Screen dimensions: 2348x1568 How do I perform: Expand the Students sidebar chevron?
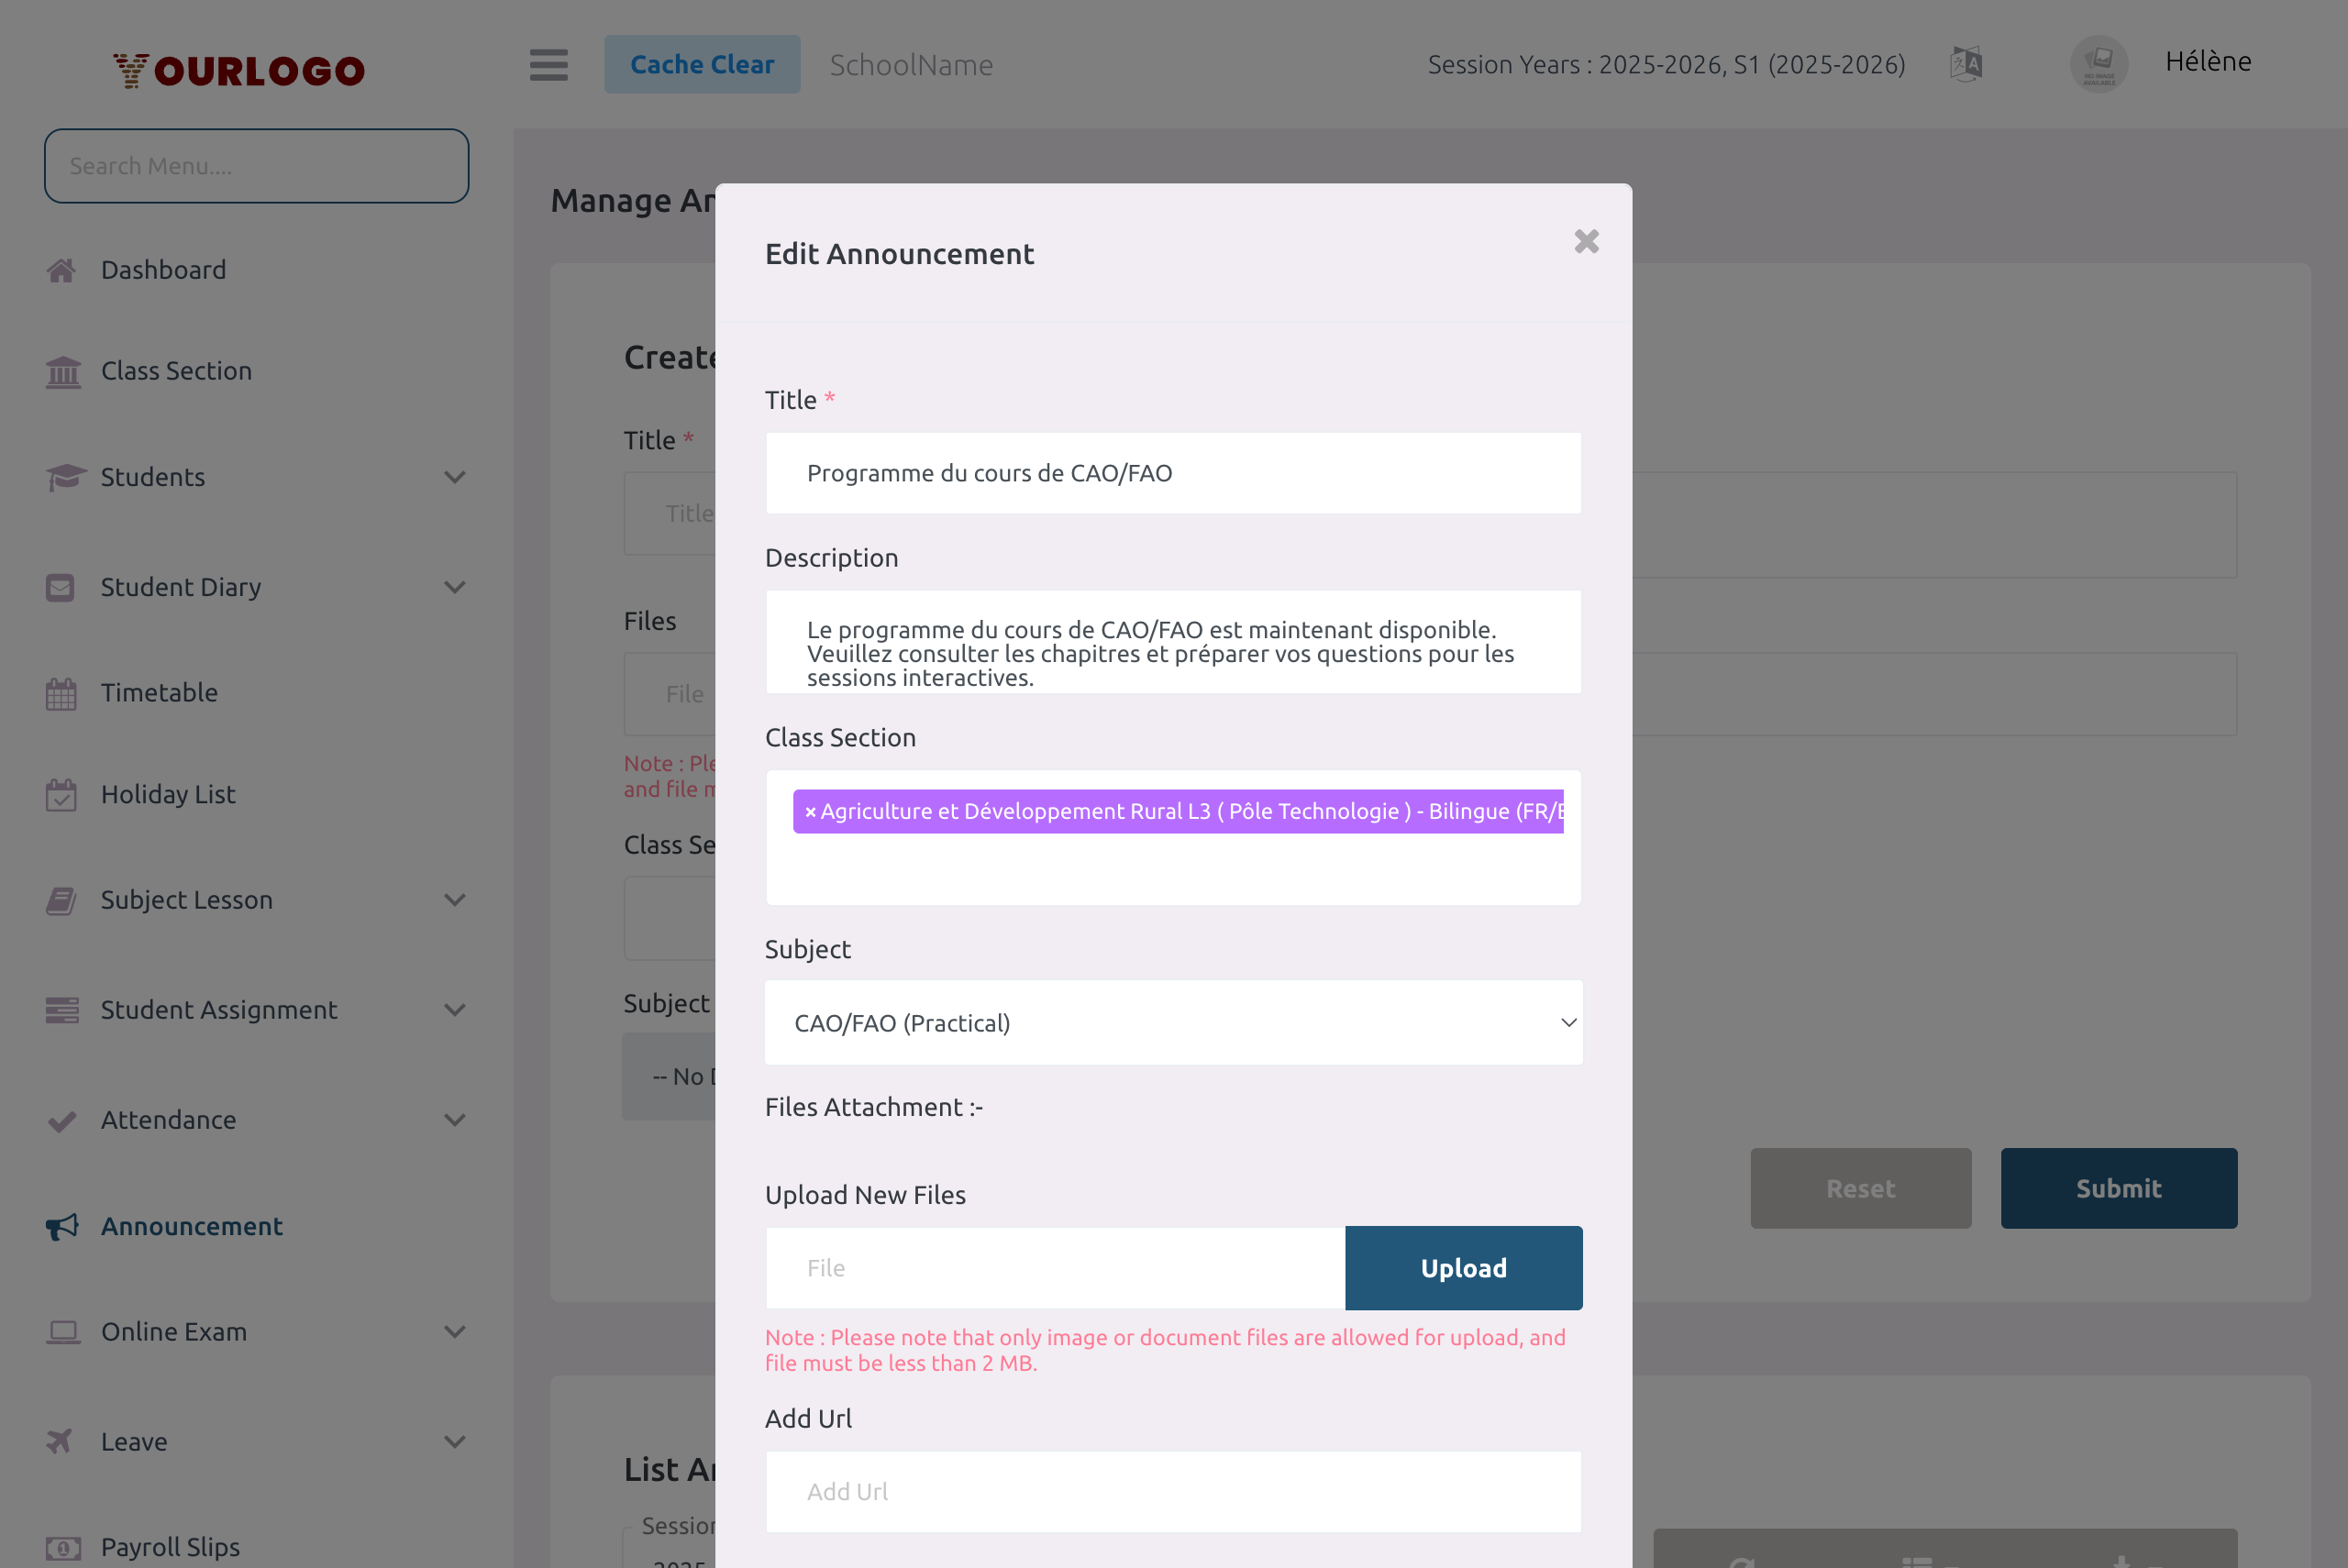point(456,478)
